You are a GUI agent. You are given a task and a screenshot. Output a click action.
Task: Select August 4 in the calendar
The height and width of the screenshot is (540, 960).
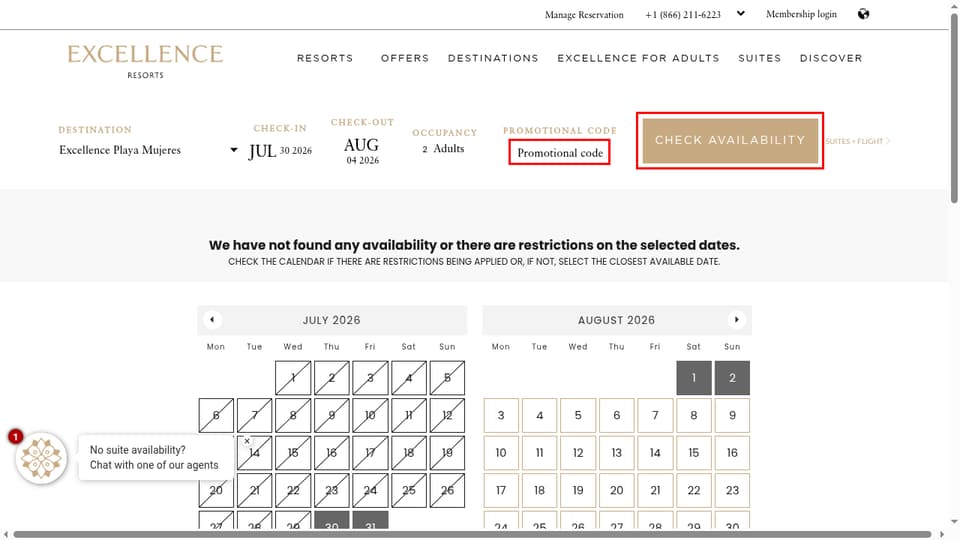[x=539, y=415]
